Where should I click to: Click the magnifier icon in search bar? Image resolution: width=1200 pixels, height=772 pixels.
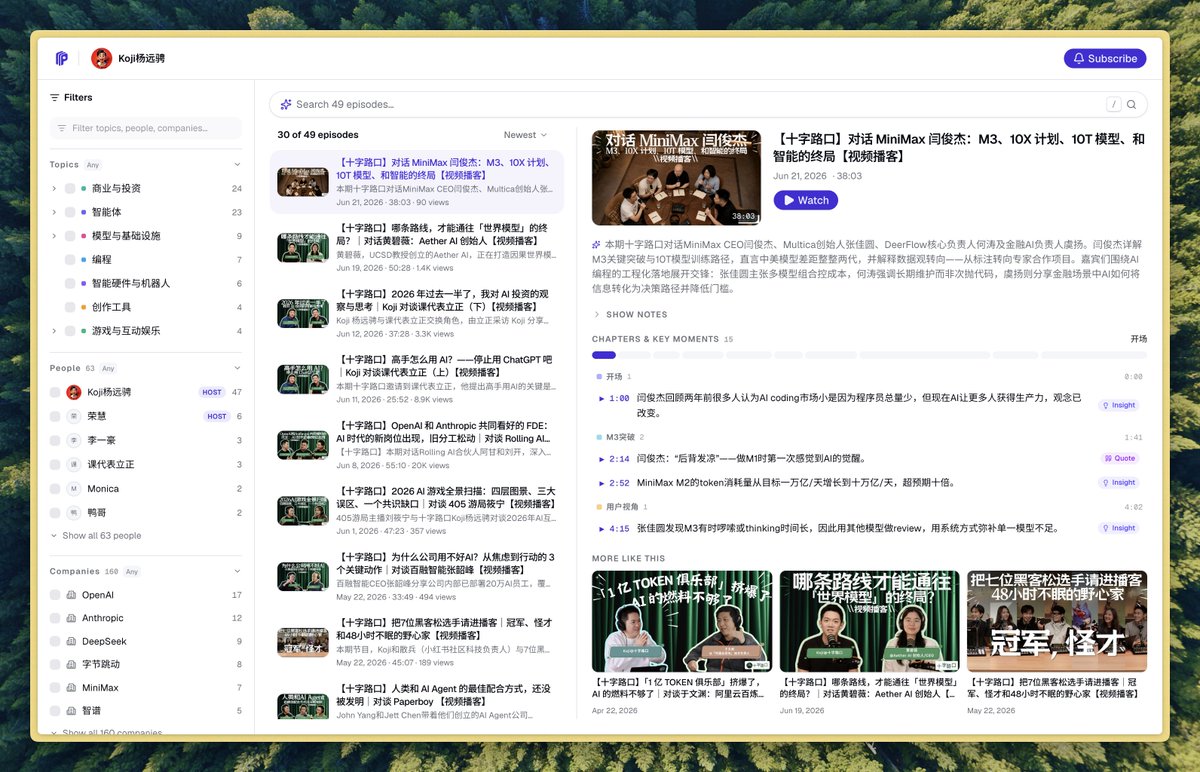1132,104
